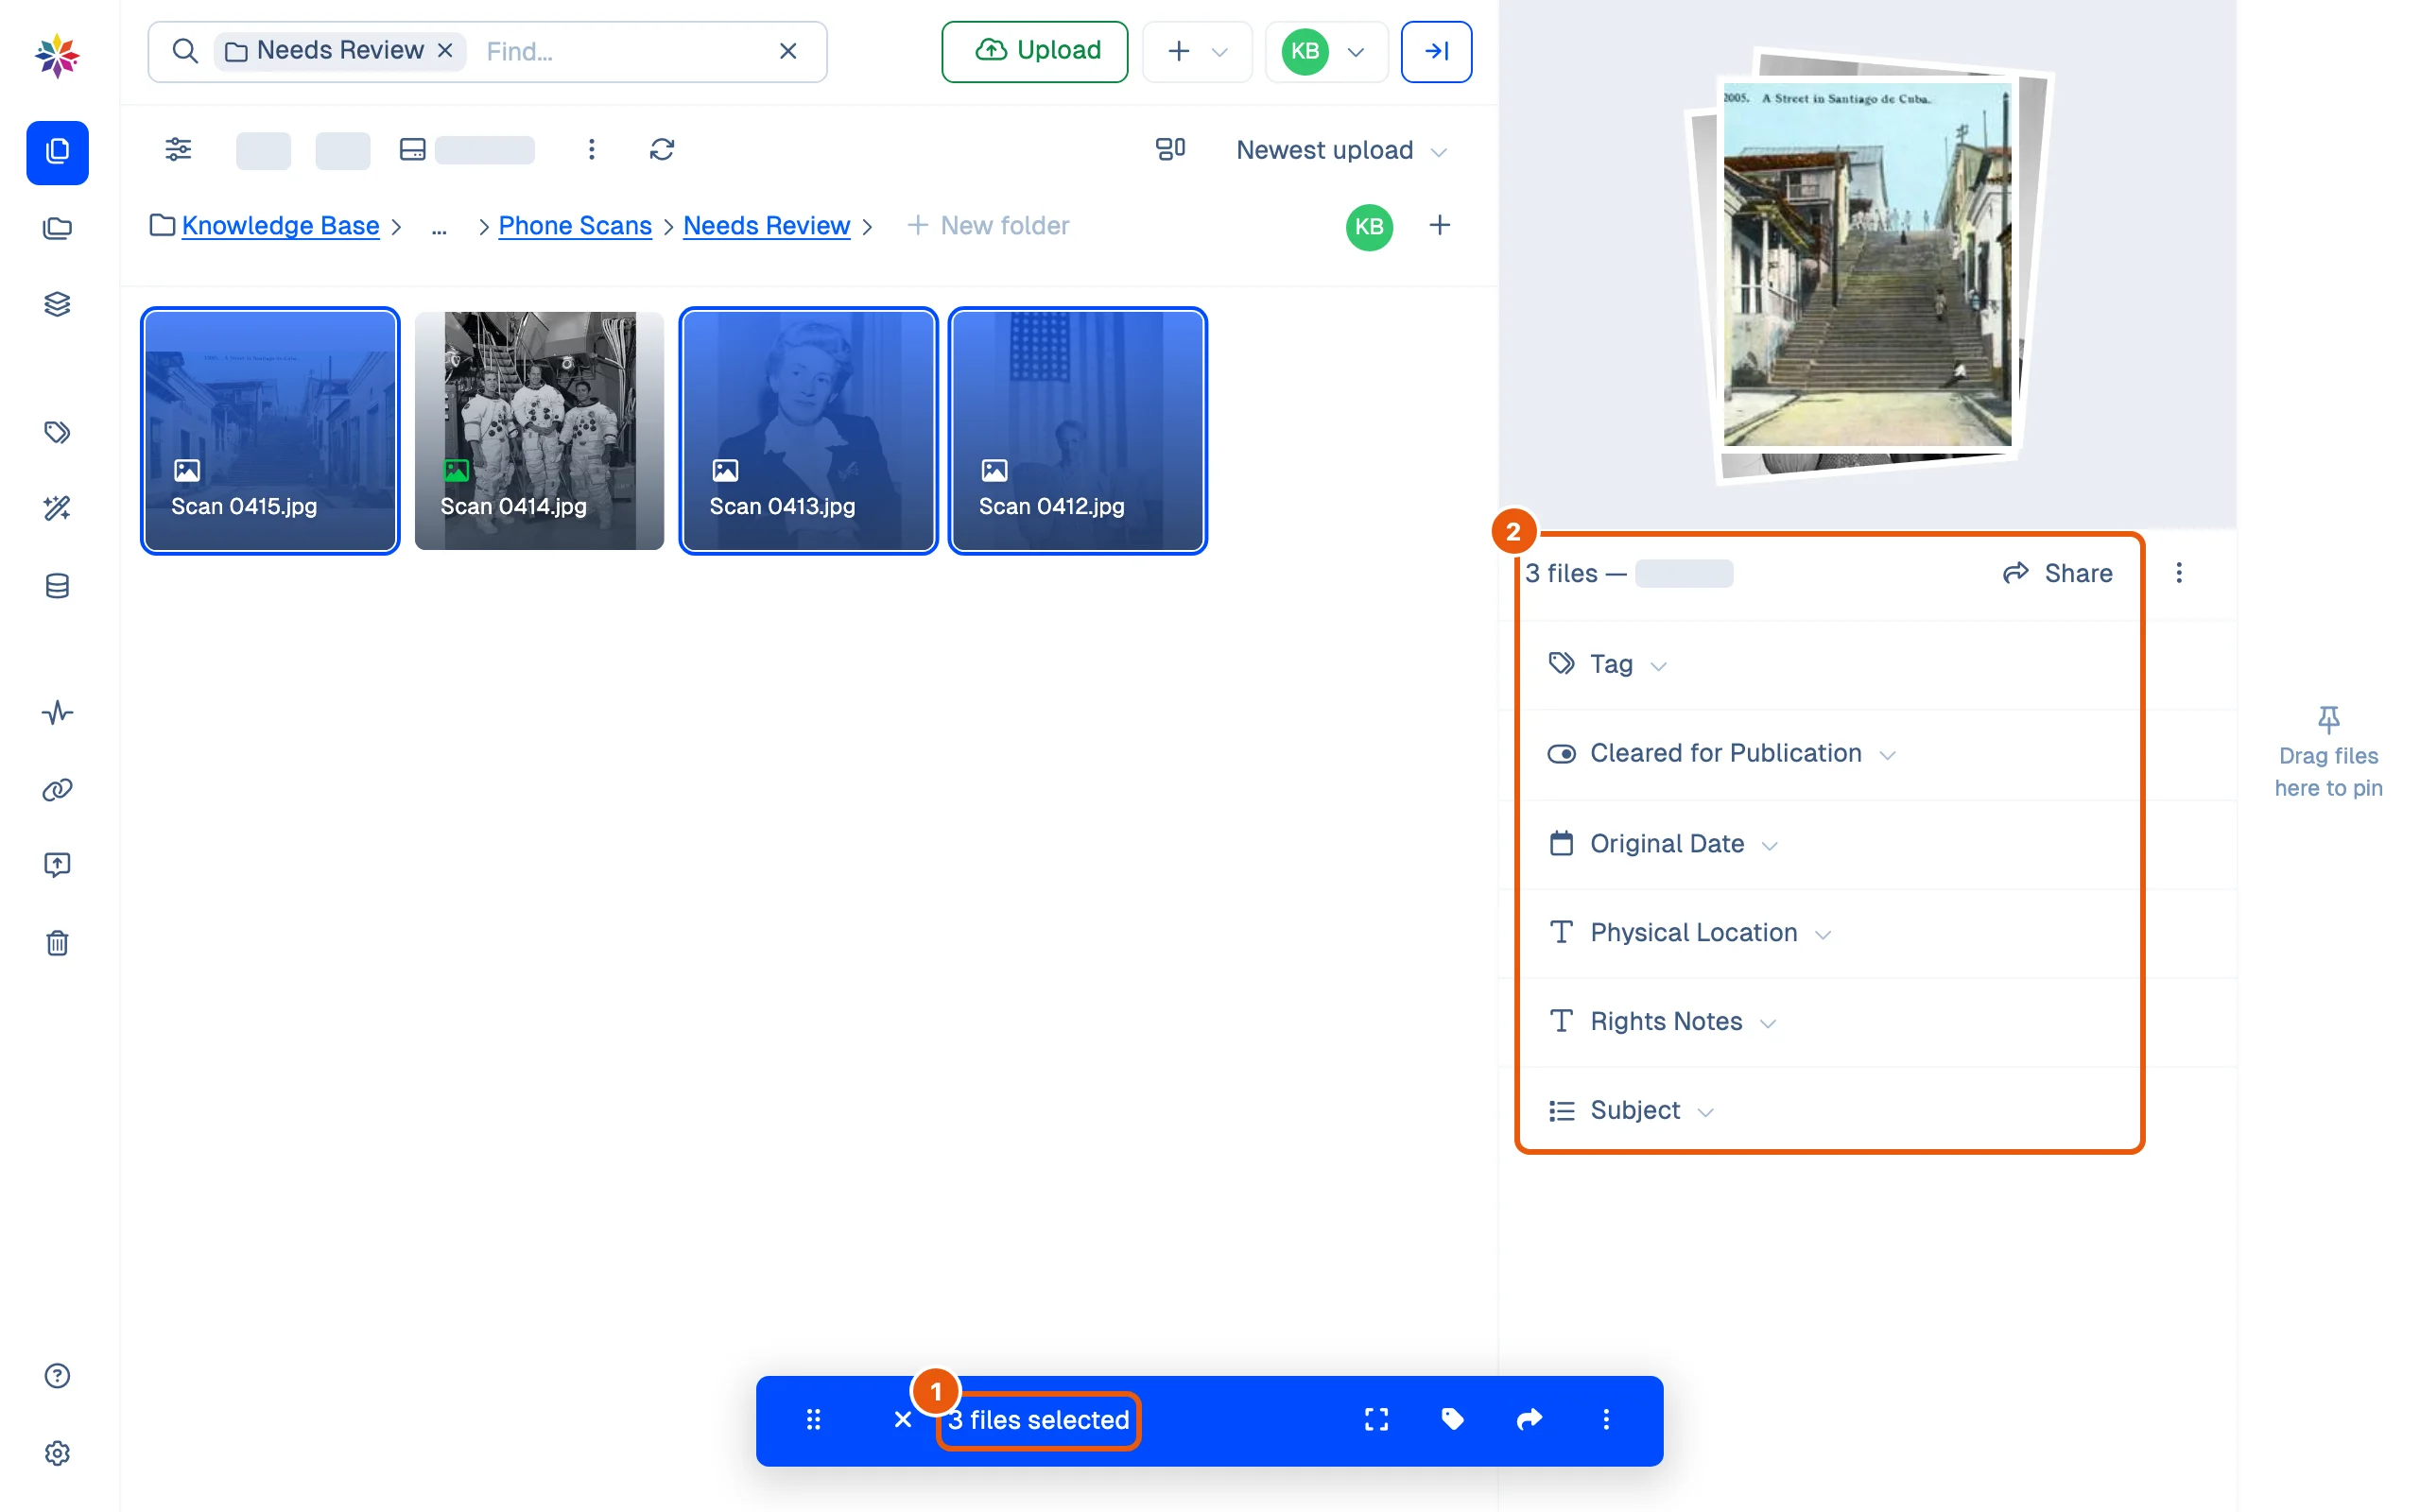Click the Upload button
2420x1512 pixels.
(1035, 51)
